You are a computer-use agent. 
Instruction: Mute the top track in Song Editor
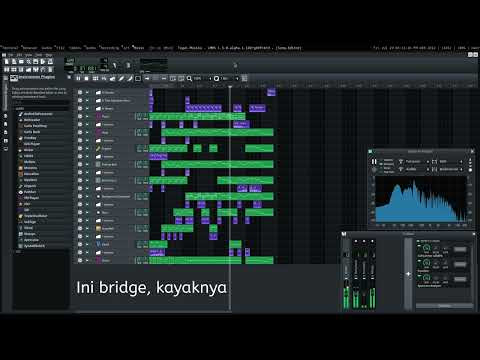point(87,92)
